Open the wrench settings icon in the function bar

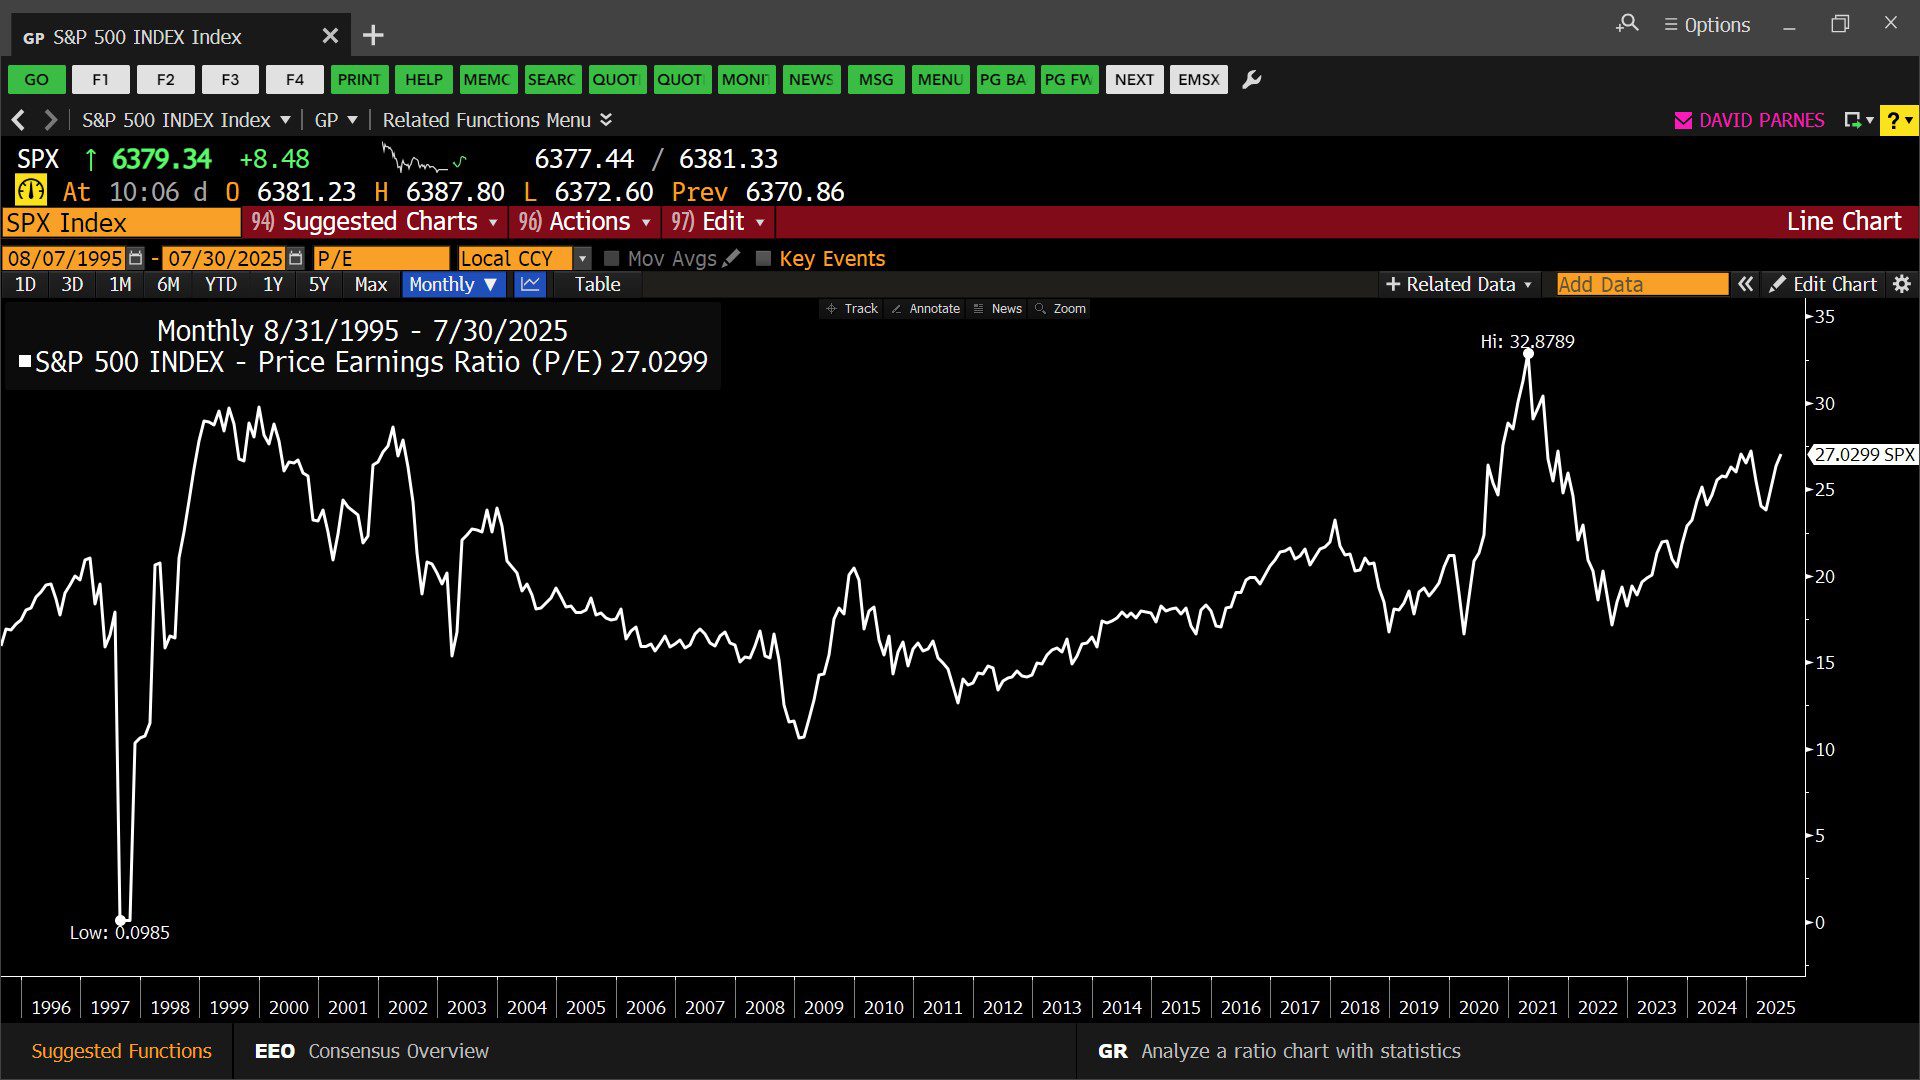[x=1251, y=79]
